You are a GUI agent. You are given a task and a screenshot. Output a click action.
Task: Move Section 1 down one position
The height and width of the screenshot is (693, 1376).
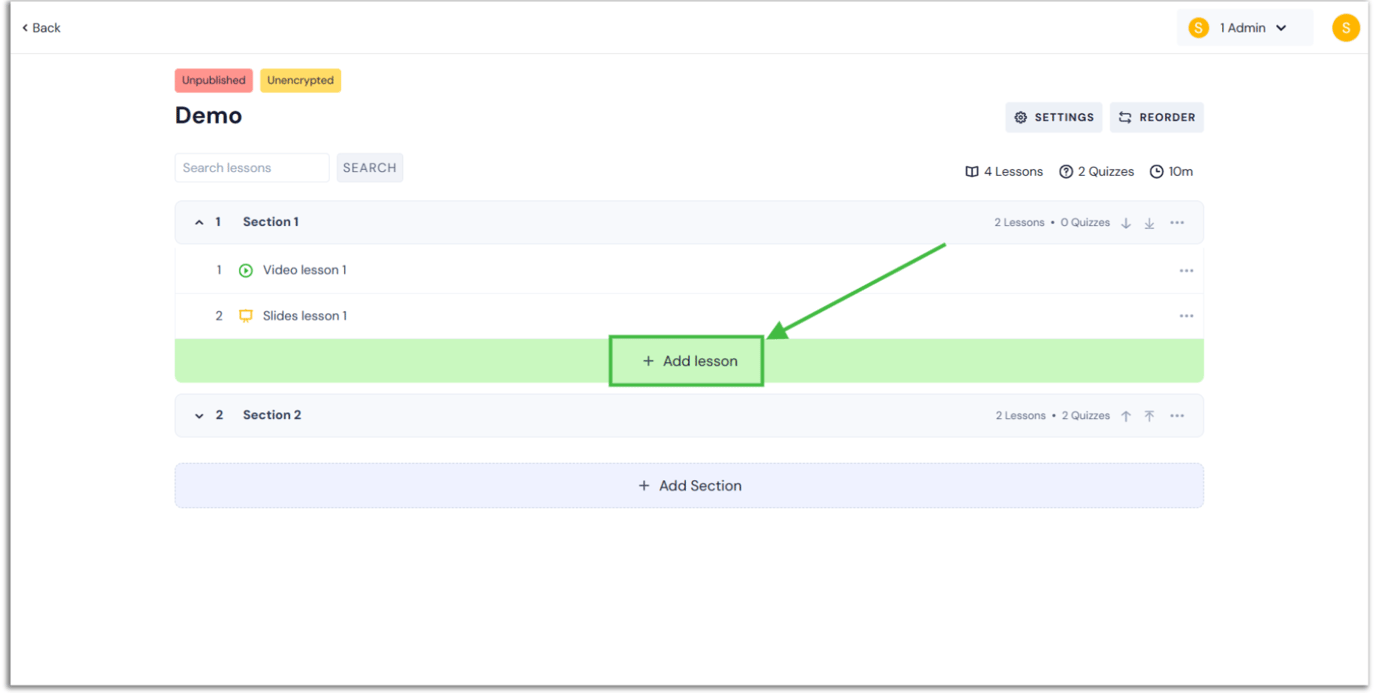pyautogui.click(x=1125, y=222)
